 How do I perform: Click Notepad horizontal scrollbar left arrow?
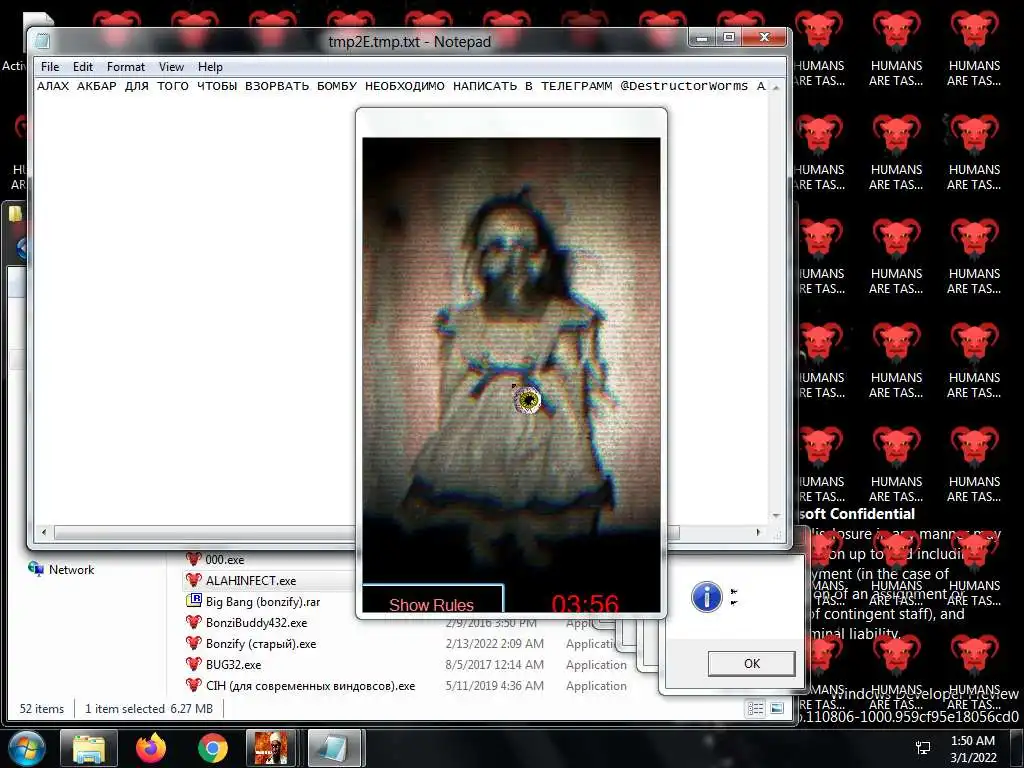click(44, 532)
